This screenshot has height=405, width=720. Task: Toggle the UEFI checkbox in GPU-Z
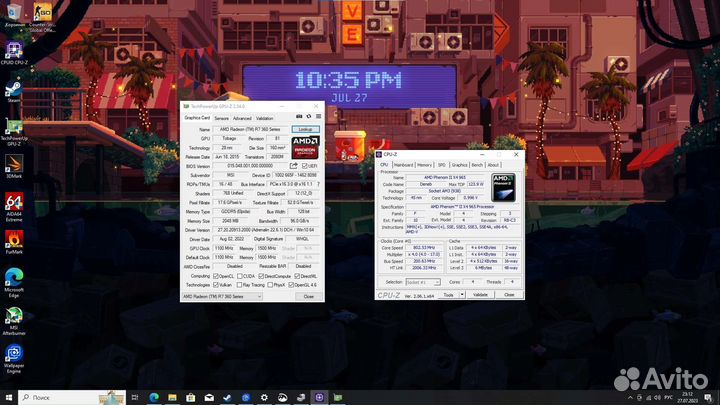coord(303,166)
